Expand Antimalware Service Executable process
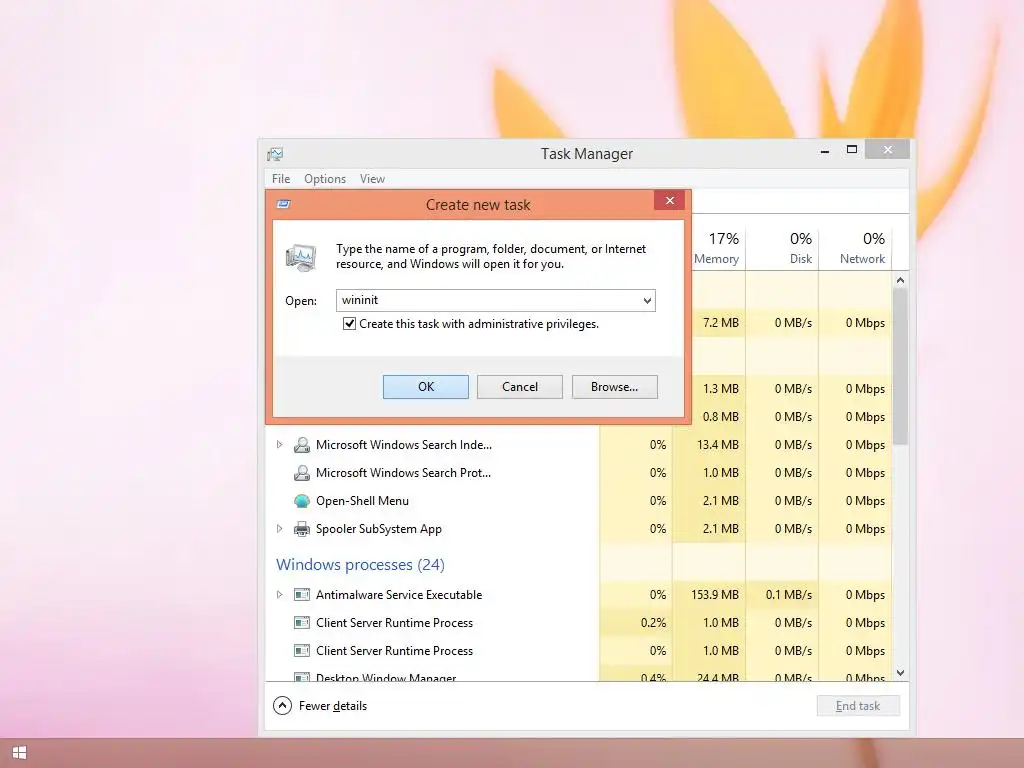1024x768 pixels. (x=280, y=595)
